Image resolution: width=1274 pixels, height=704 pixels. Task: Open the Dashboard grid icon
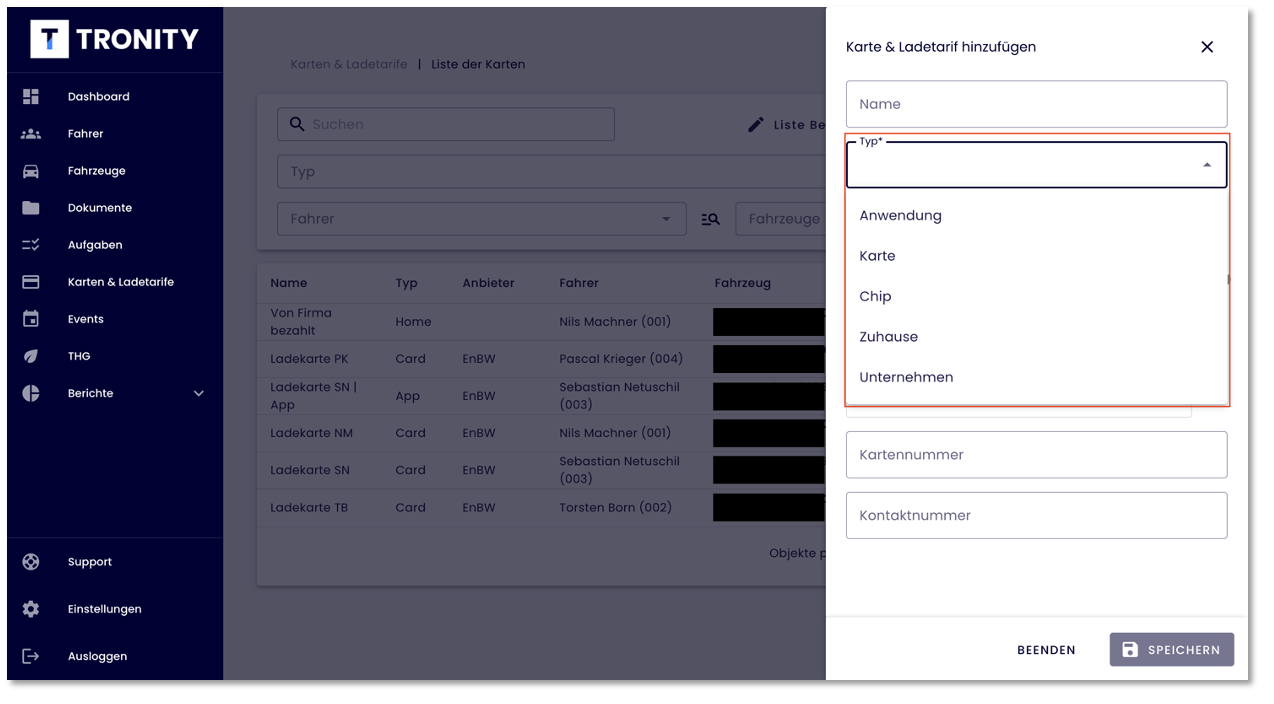pos(31,97)
